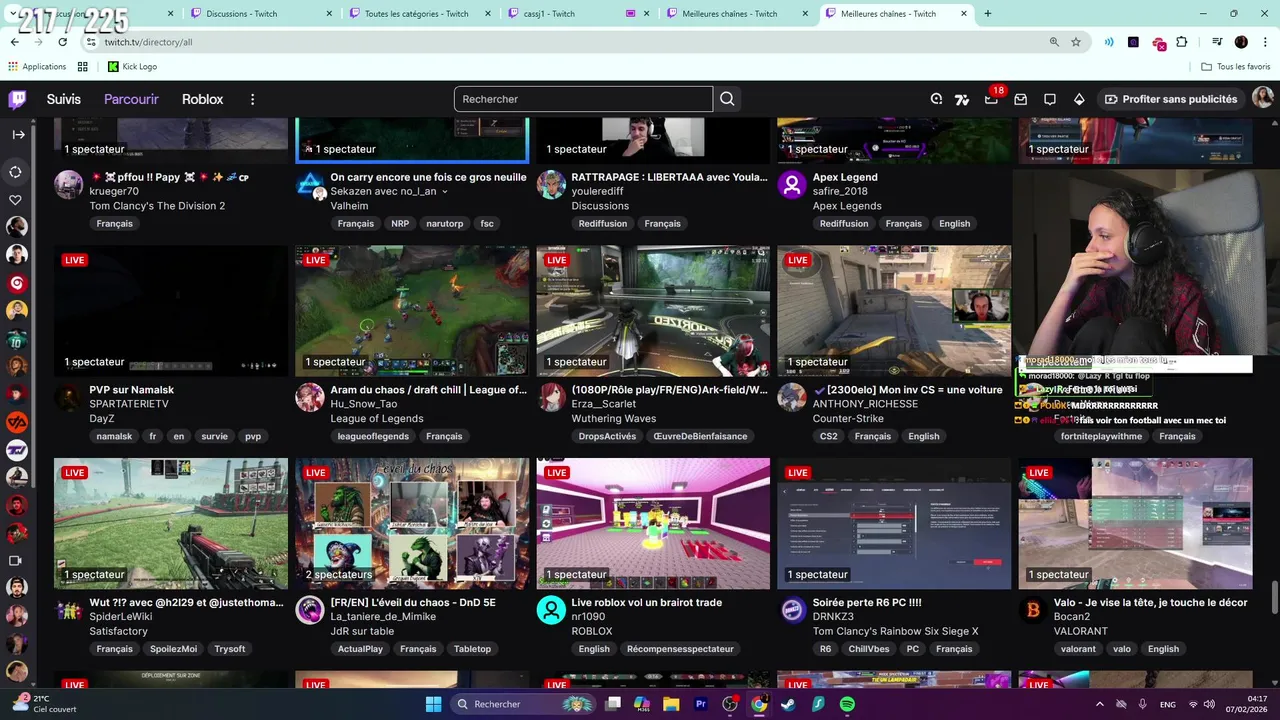
Task: Click the narutorp tag
Action: click(444, 224)
